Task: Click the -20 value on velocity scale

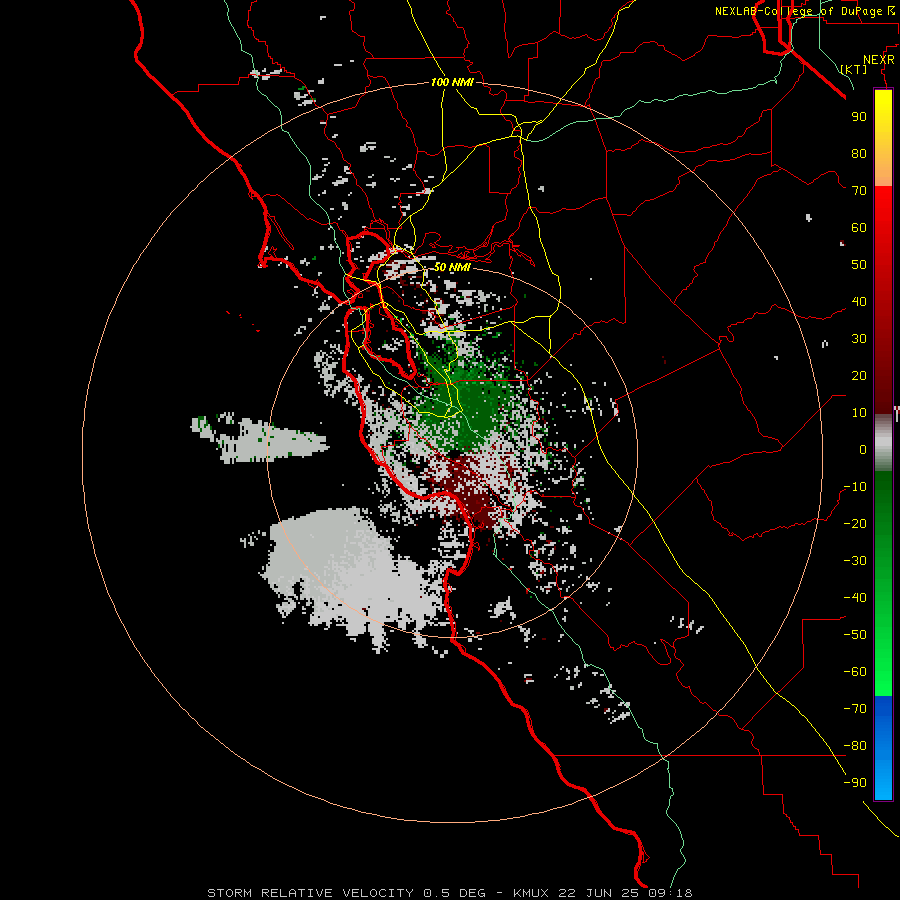Action: click(855, 523)
